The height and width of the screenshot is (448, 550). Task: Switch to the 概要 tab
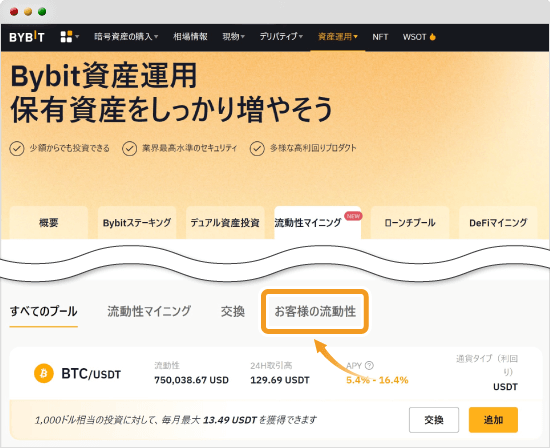(49, 222)
